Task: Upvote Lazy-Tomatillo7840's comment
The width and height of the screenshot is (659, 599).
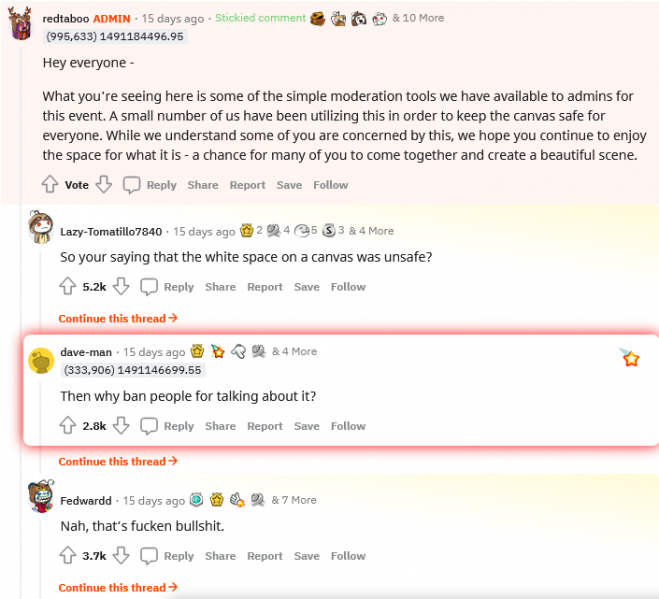Action: 68,286
